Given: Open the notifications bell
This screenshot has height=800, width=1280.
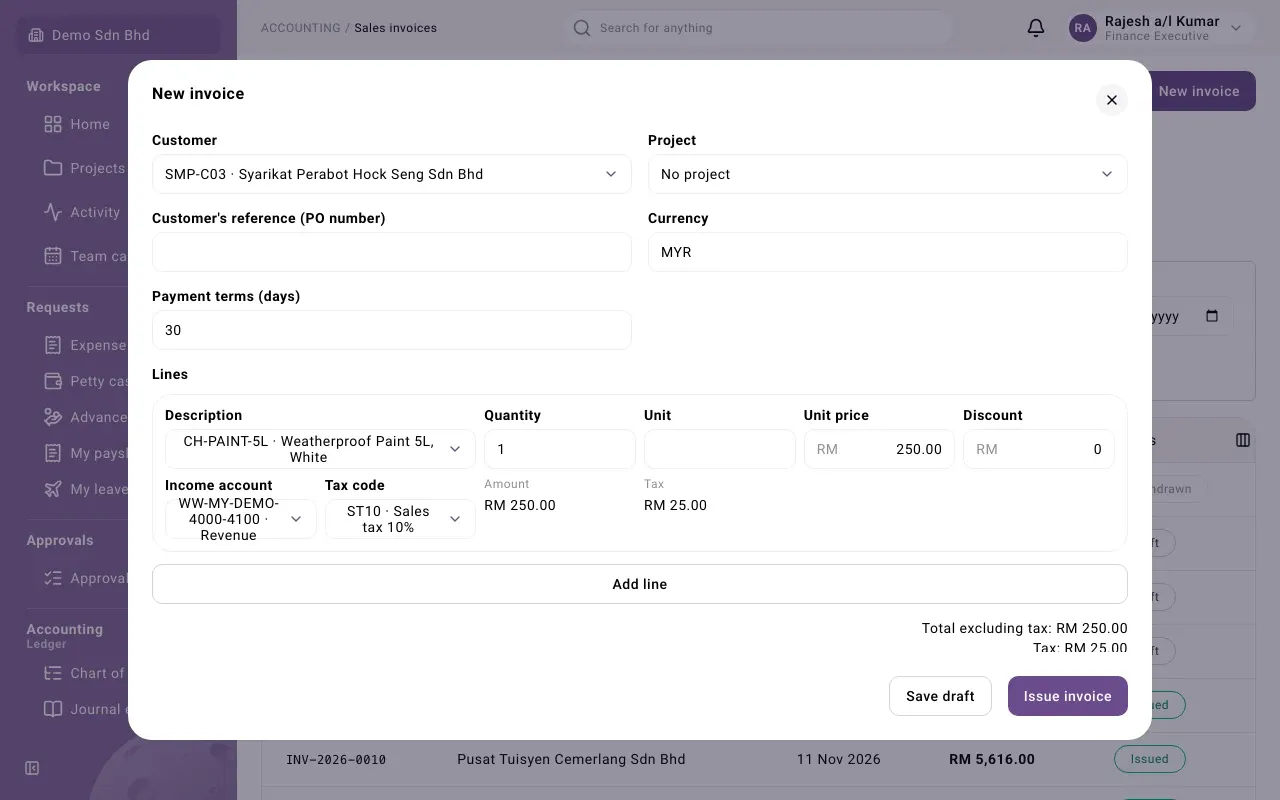Looking at the screenshot, I should click(x=1036, y=28).
